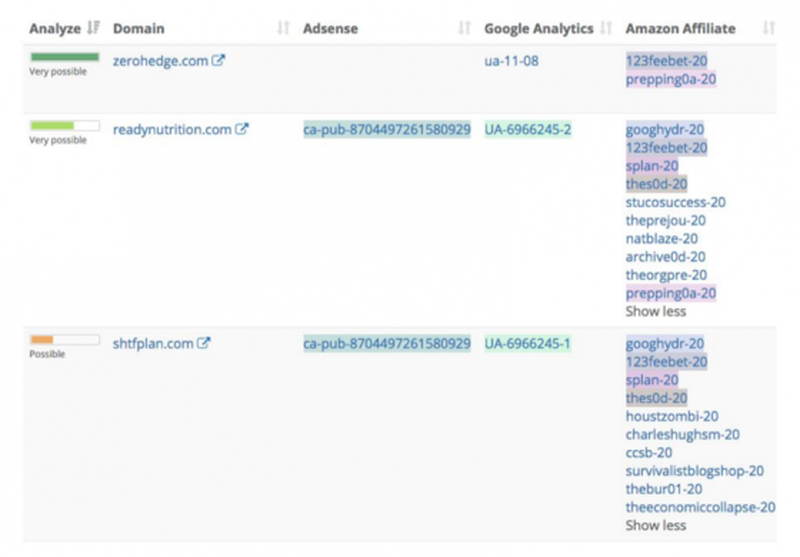This screenshot has width=800, height=557.
Task: Click the Amazon Affiliate column header
Action: [x=681, y=29]
